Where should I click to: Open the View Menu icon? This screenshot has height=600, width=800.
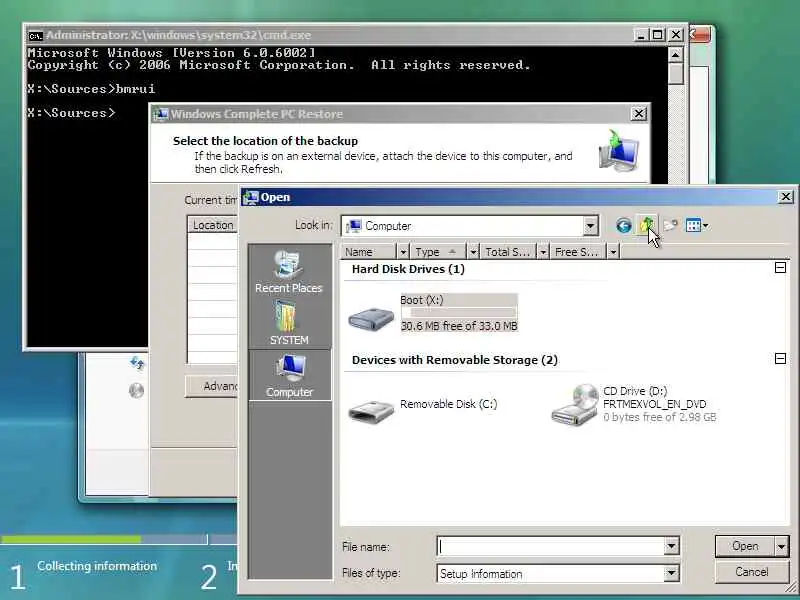[697, 225]
